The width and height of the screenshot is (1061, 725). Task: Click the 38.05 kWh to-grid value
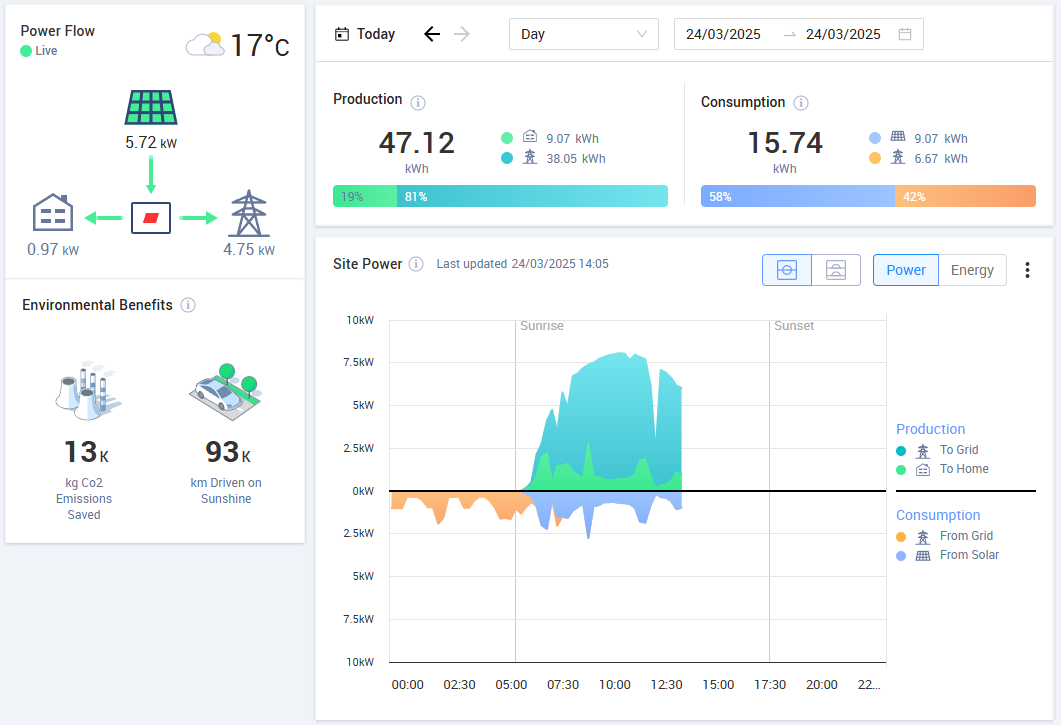pos(576,158)
